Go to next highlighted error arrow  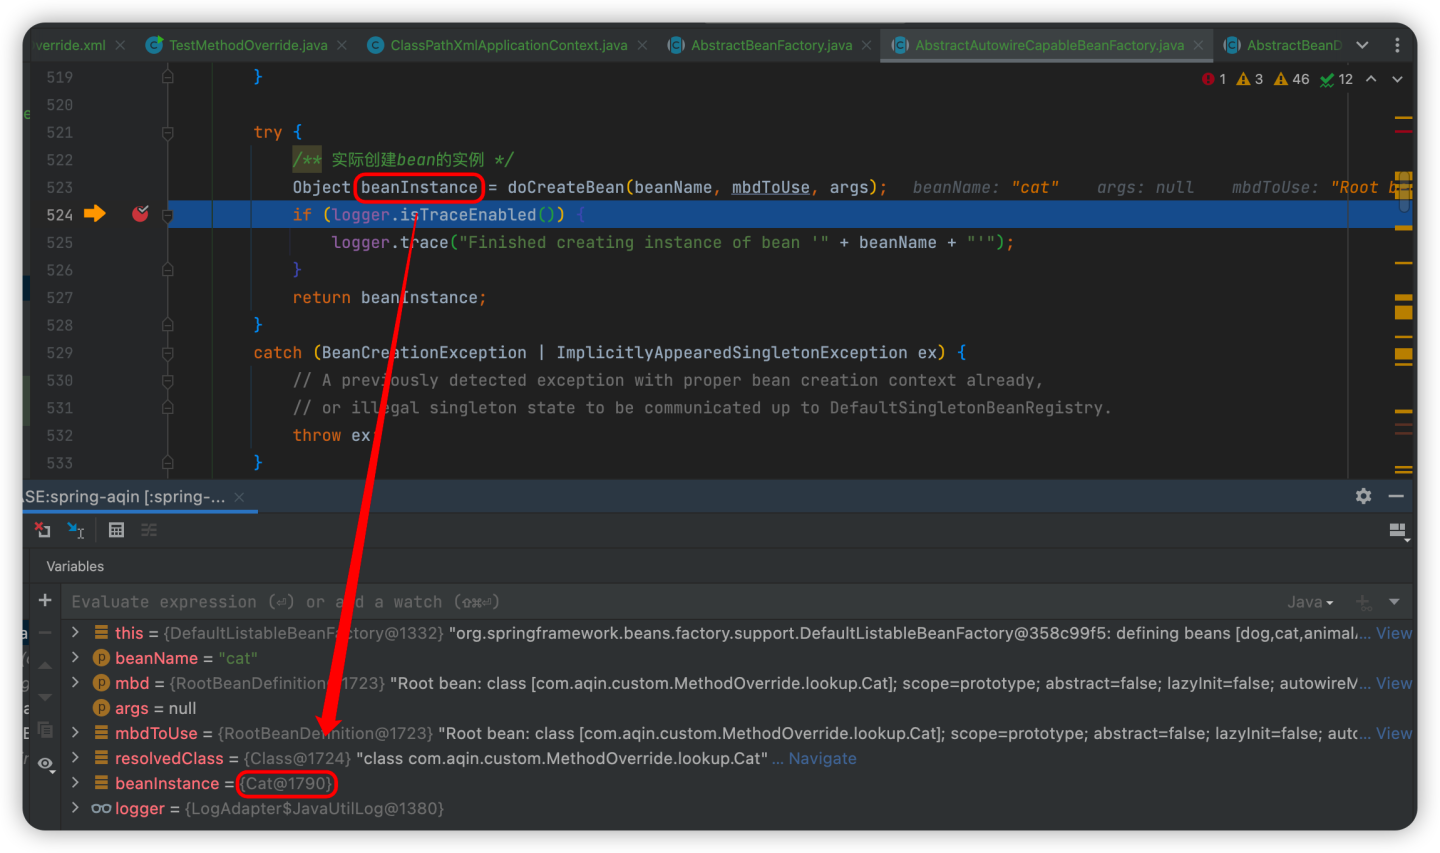click(x=1397, y=79)
